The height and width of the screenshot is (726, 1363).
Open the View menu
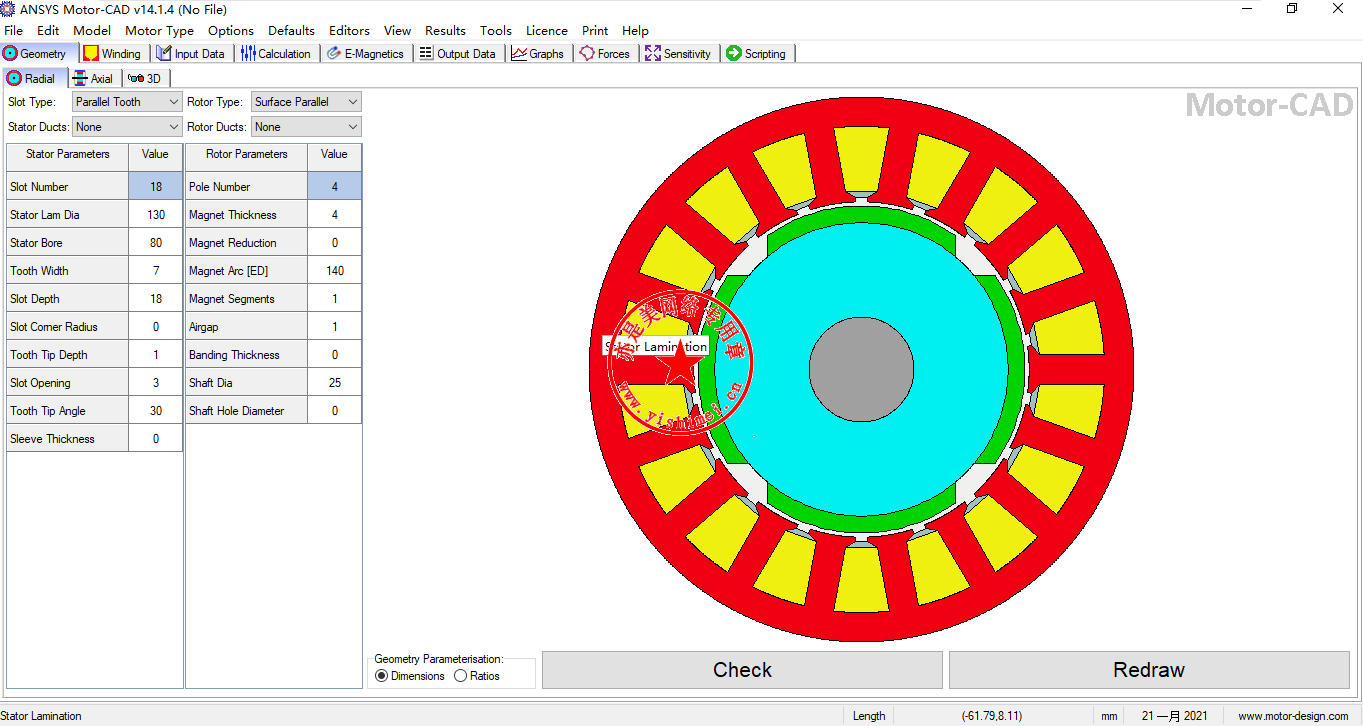point(397,30)
